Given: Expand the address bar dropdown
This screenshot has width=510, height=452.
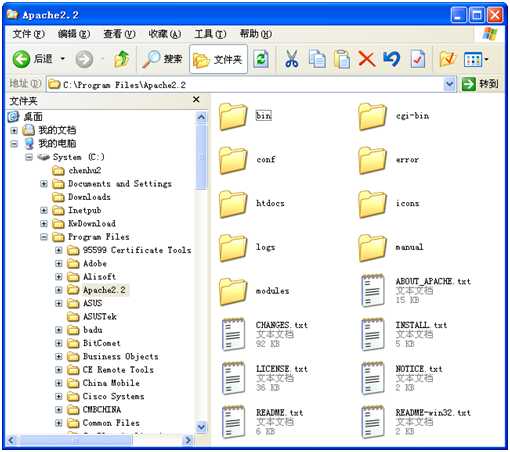Looking at the screenshot, I should [450, 84].
